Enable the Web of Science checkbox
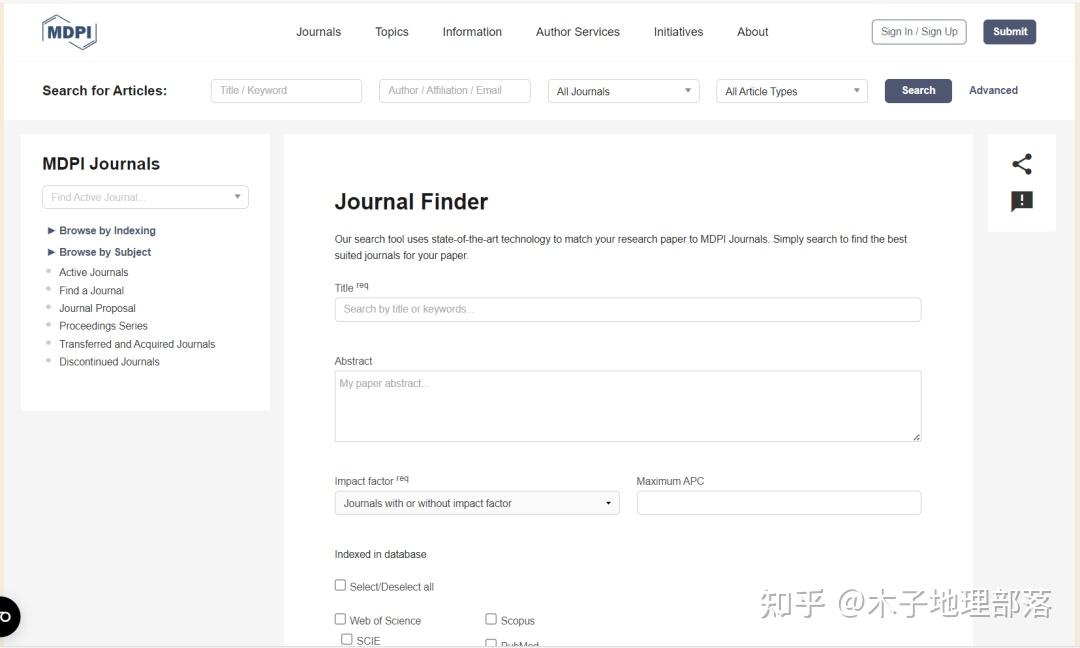Image resolution: width=1080 pixels, height=648 pixels. [x=340, y=618]
